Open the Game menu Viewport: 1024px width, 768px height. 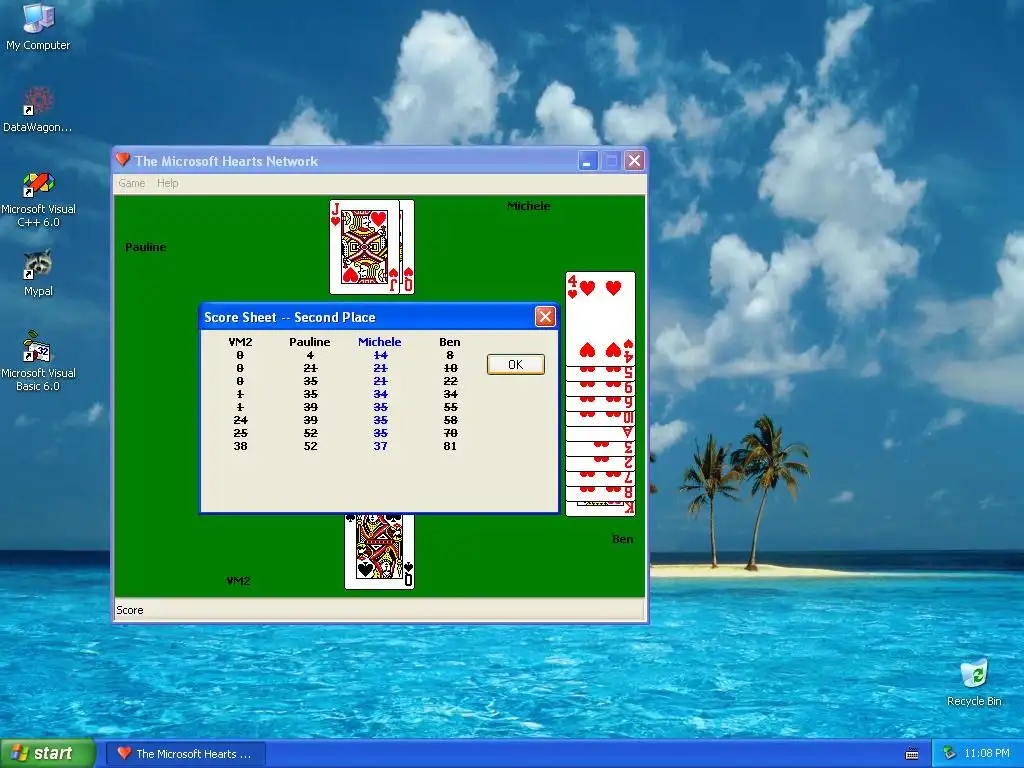pos(131,183)
